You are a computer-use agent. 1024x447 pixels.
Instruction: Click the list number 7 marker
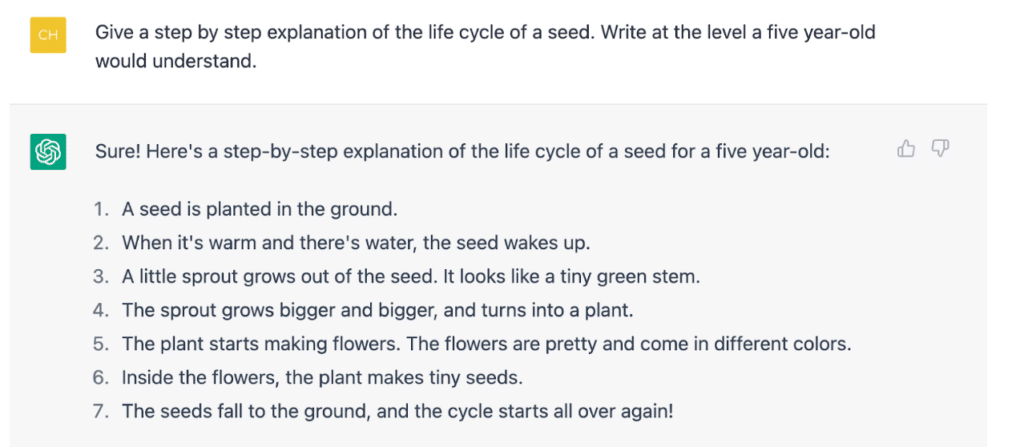point(99,411)
